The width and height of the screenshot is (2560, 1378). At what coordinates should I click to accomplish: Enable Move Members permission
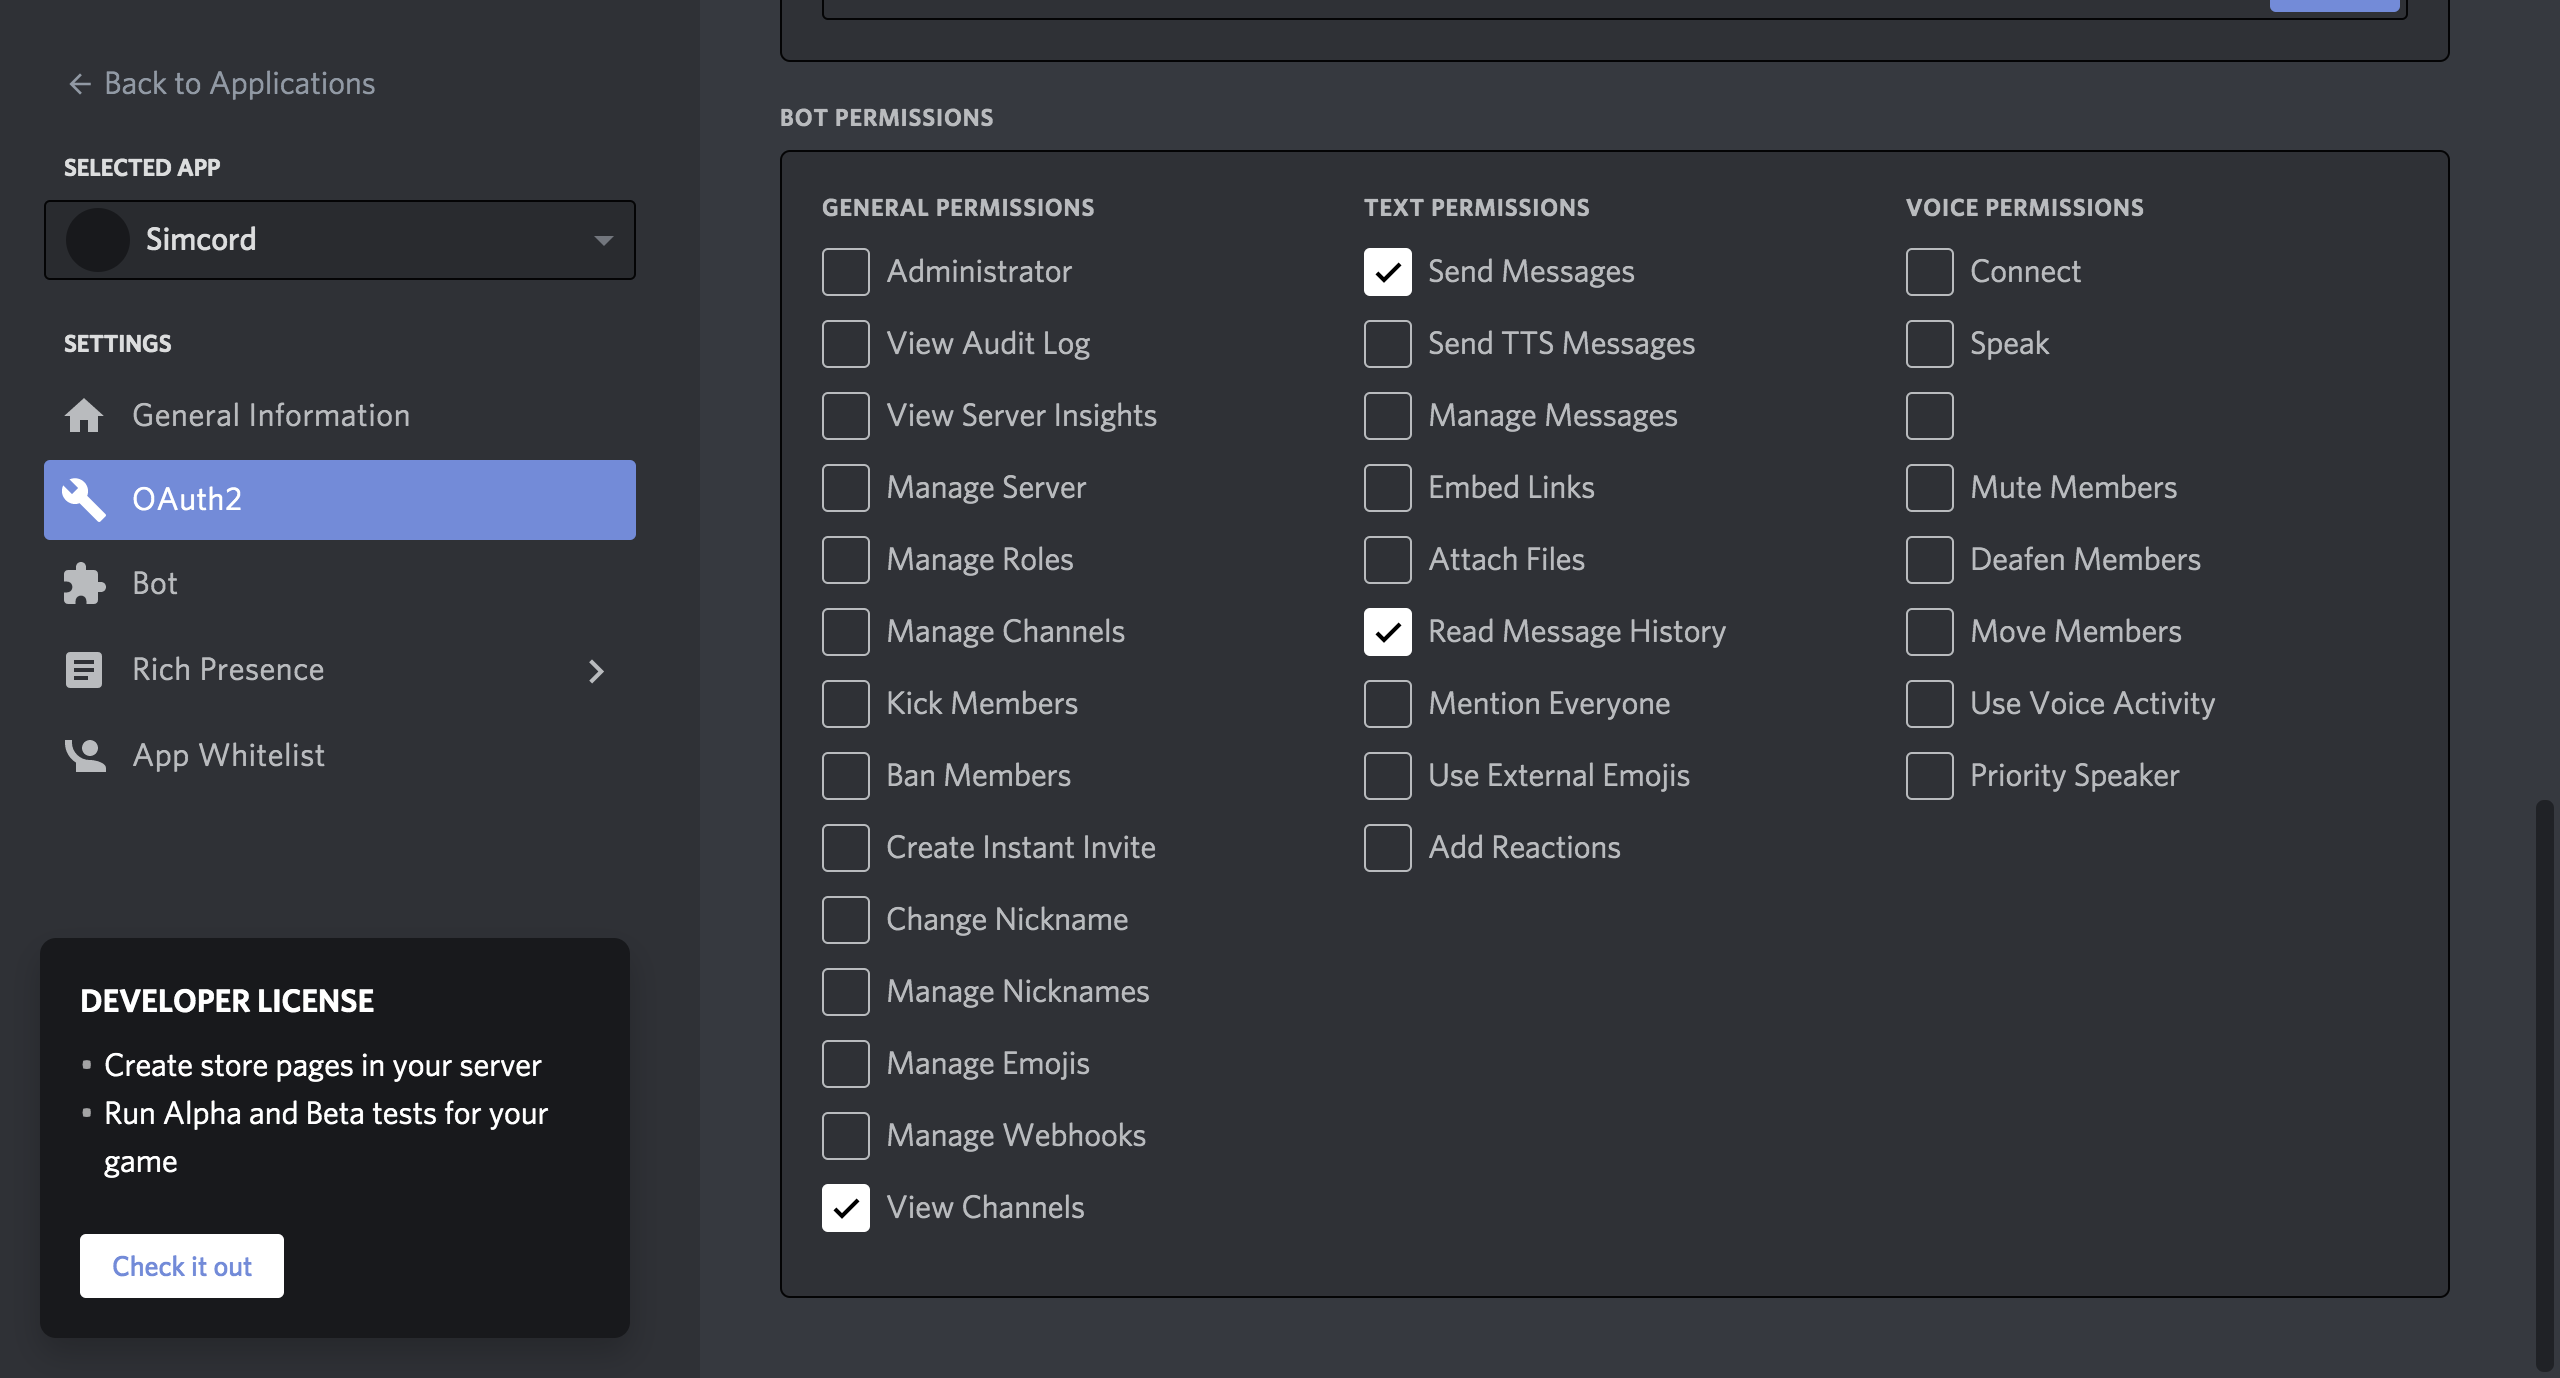click(1930, 632)
